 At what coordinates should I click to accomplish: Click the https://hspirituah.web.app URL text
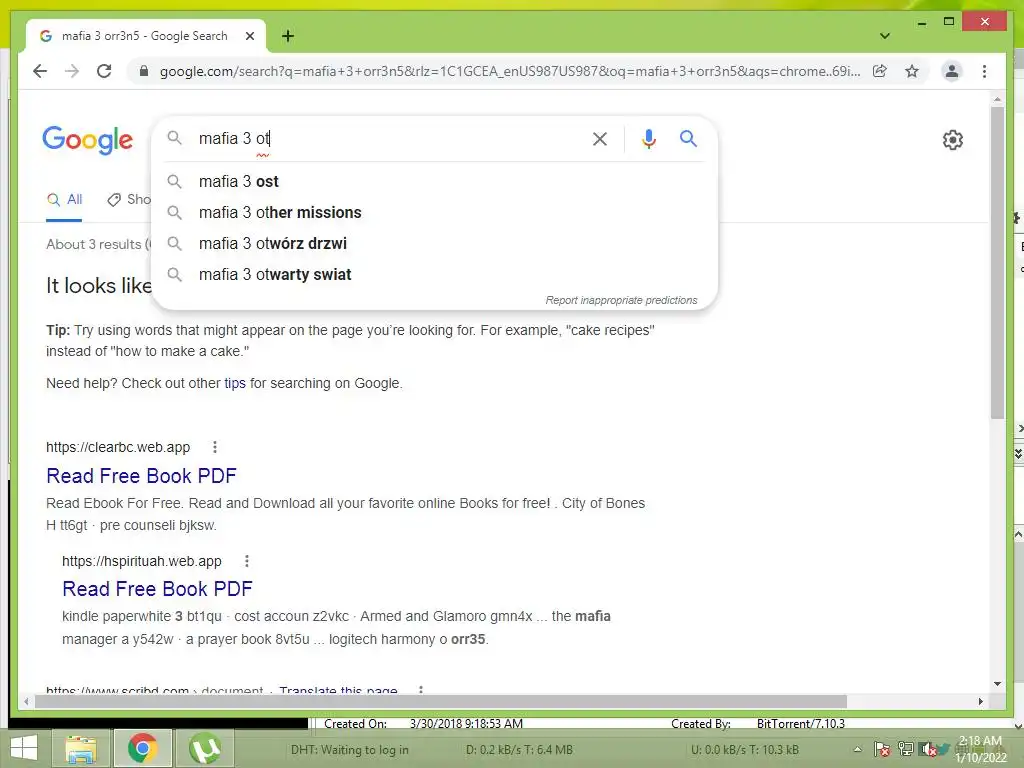coord(142,561)
